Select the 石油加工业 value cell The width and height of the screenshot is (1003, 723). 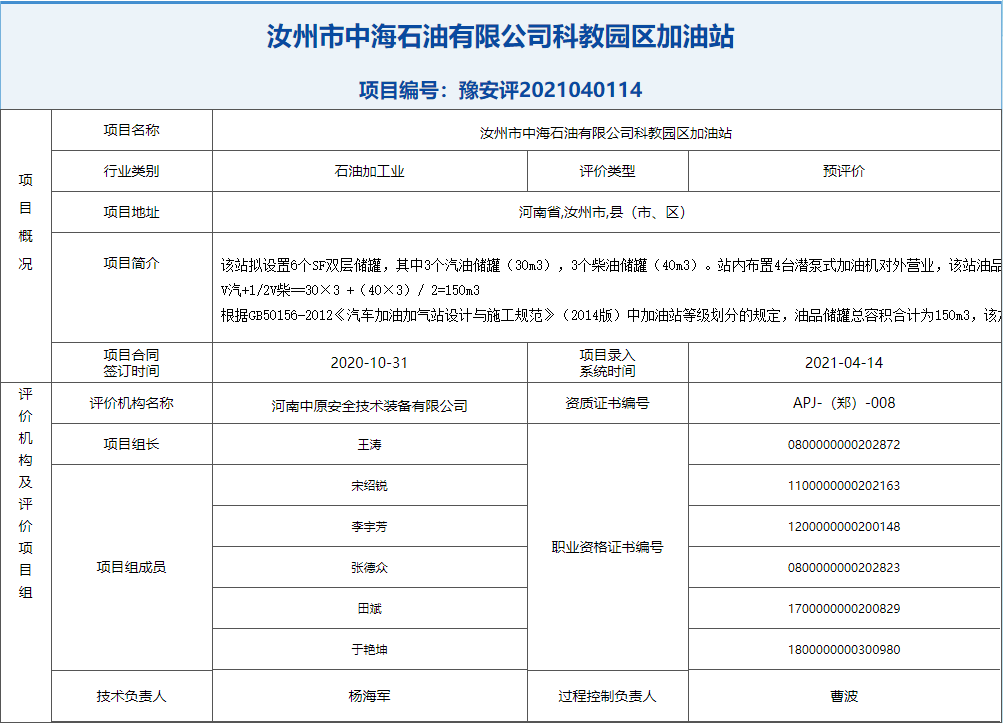pos(370,171)
